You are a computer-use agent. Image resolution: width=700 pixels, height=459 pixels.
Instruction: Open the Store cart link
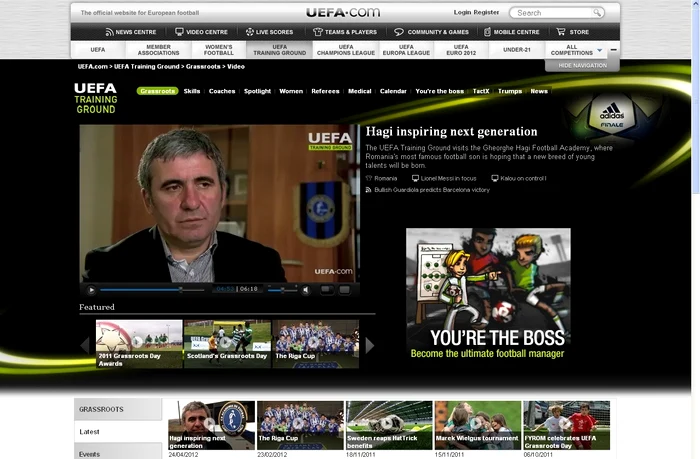(573, 32)
